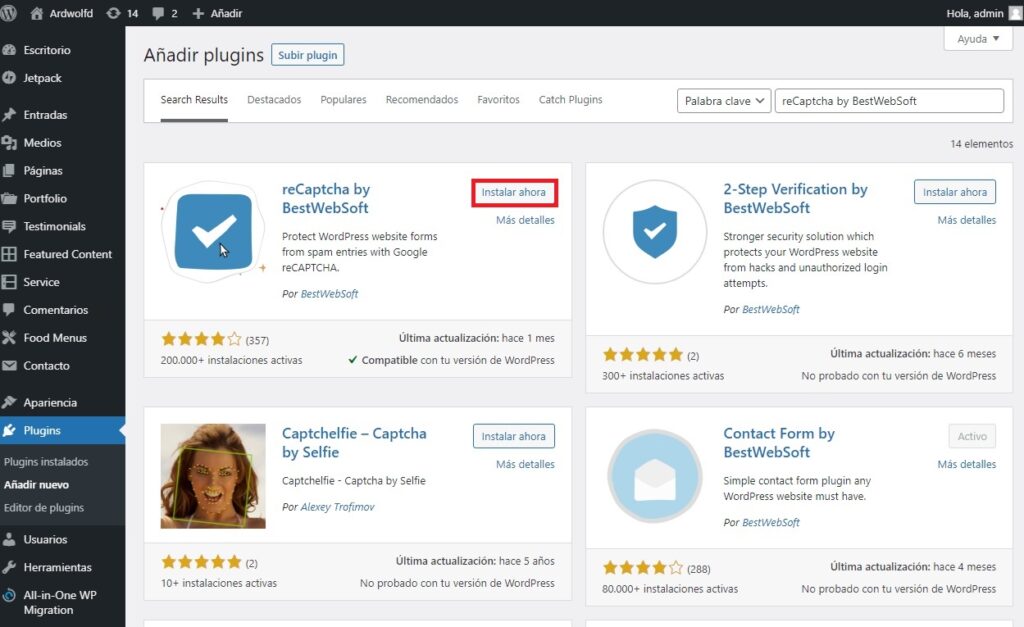Click the updates icon showing 14

pyautogui.click(x=113, y=13)
